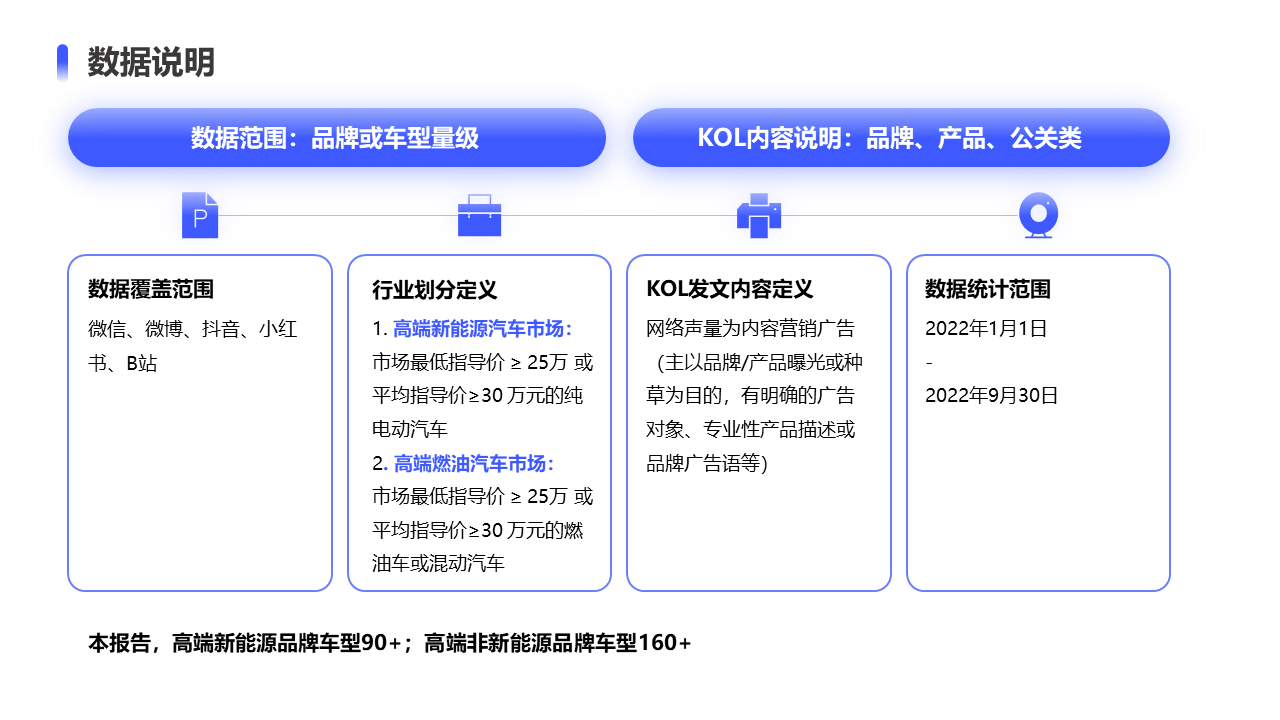The height and width of the screenshot is (720, 1280).
Task: Click the line 网络声量为内容营销广告
Action: (751, 329)
